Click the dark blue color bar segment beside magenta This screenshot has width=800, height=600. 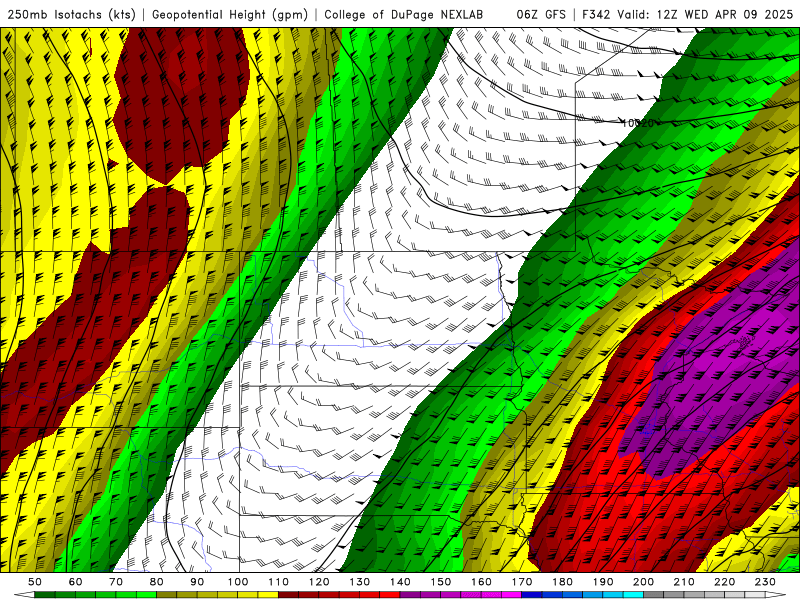tap(532, 594)
